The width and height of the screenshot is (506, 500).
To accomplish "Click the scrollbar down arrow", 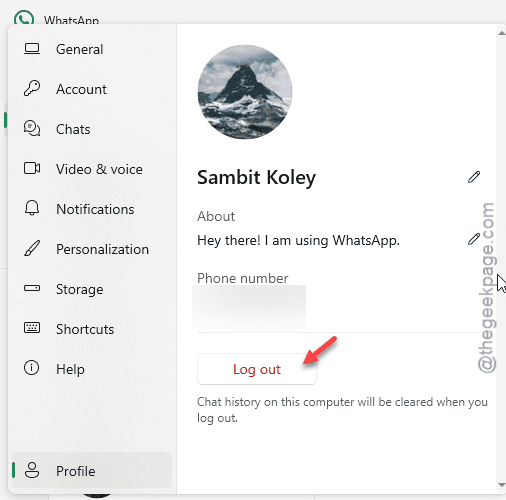I will [502, 485].
